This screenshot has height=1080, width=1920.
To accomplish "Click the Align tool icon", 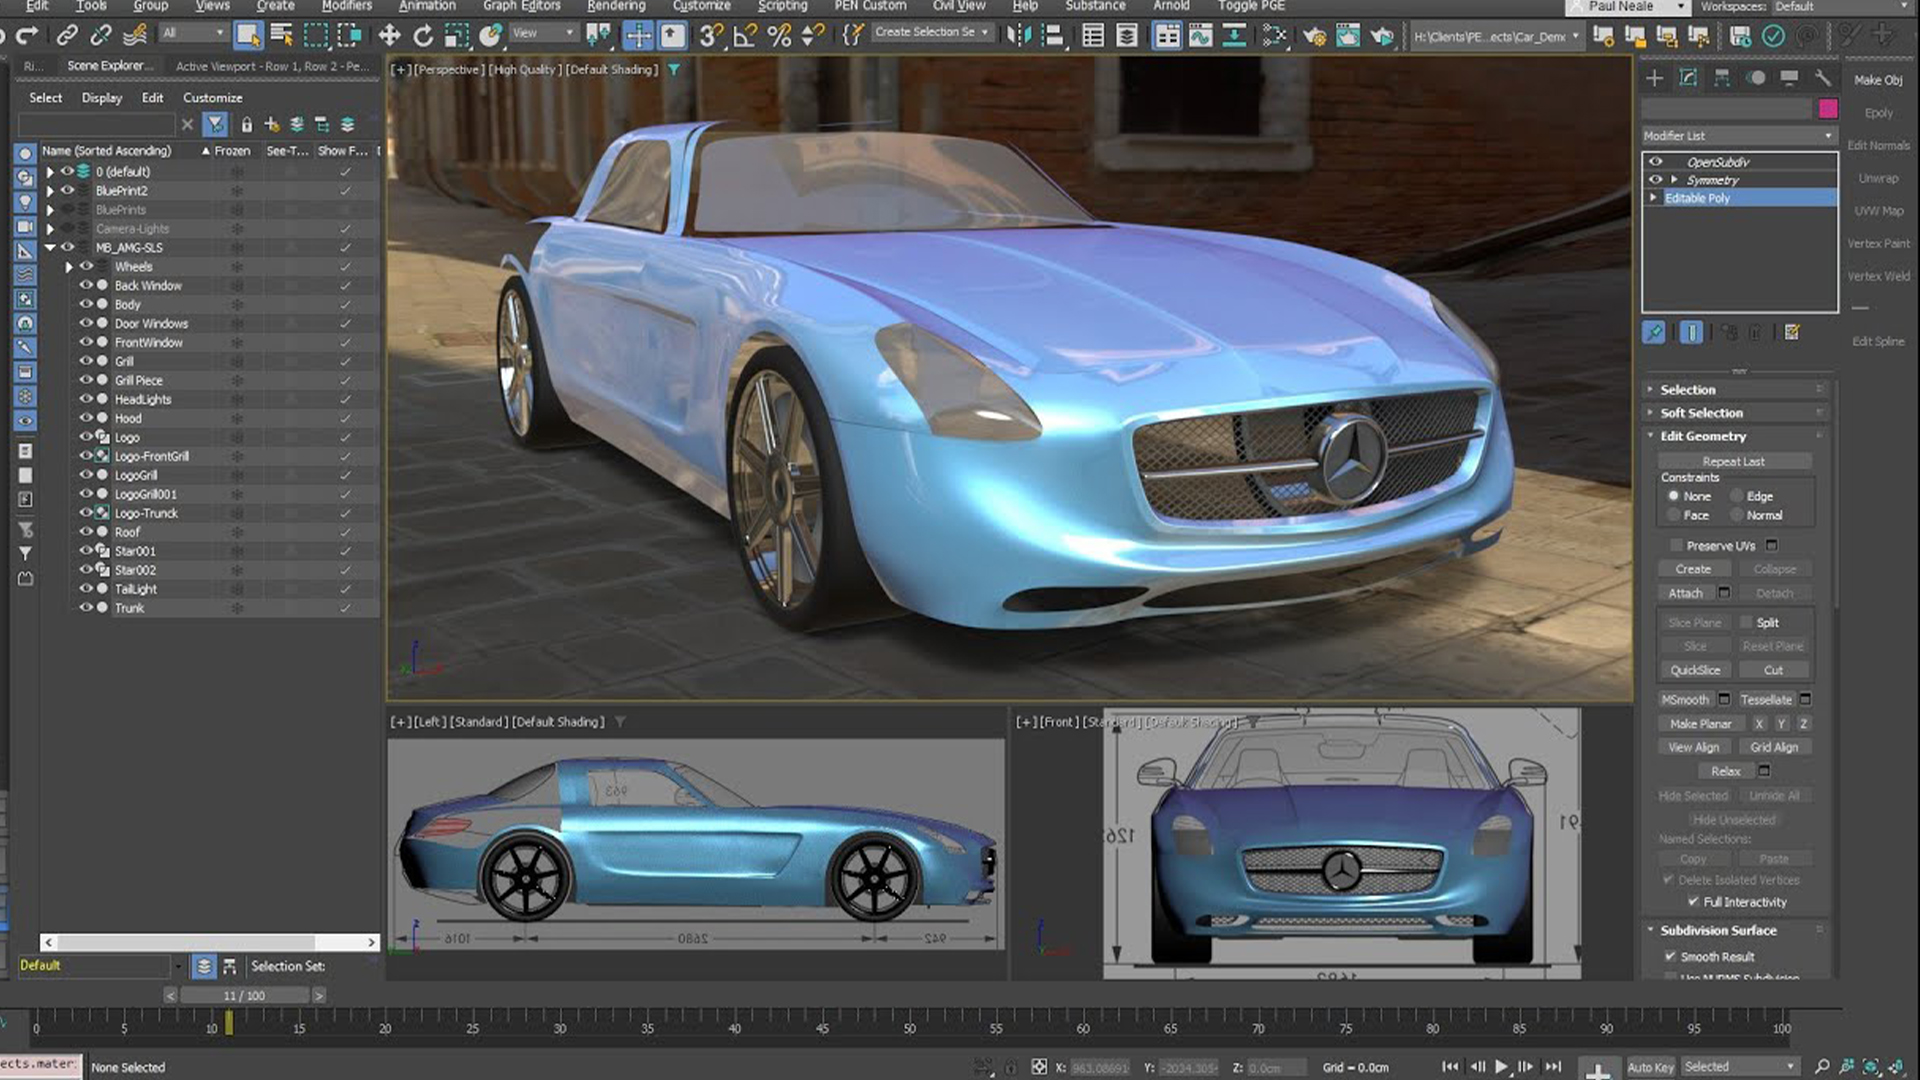I will coord(1053,36).
